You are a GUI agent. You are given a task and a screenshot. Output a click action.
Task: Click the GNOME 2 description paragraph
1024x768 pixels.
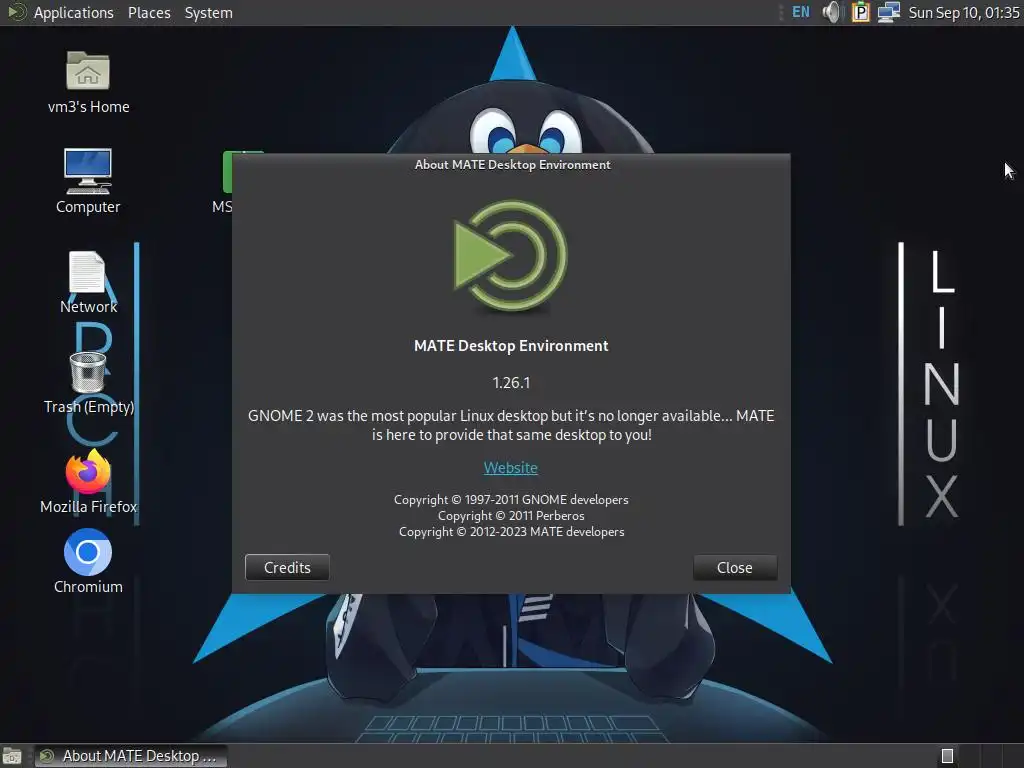511,425
